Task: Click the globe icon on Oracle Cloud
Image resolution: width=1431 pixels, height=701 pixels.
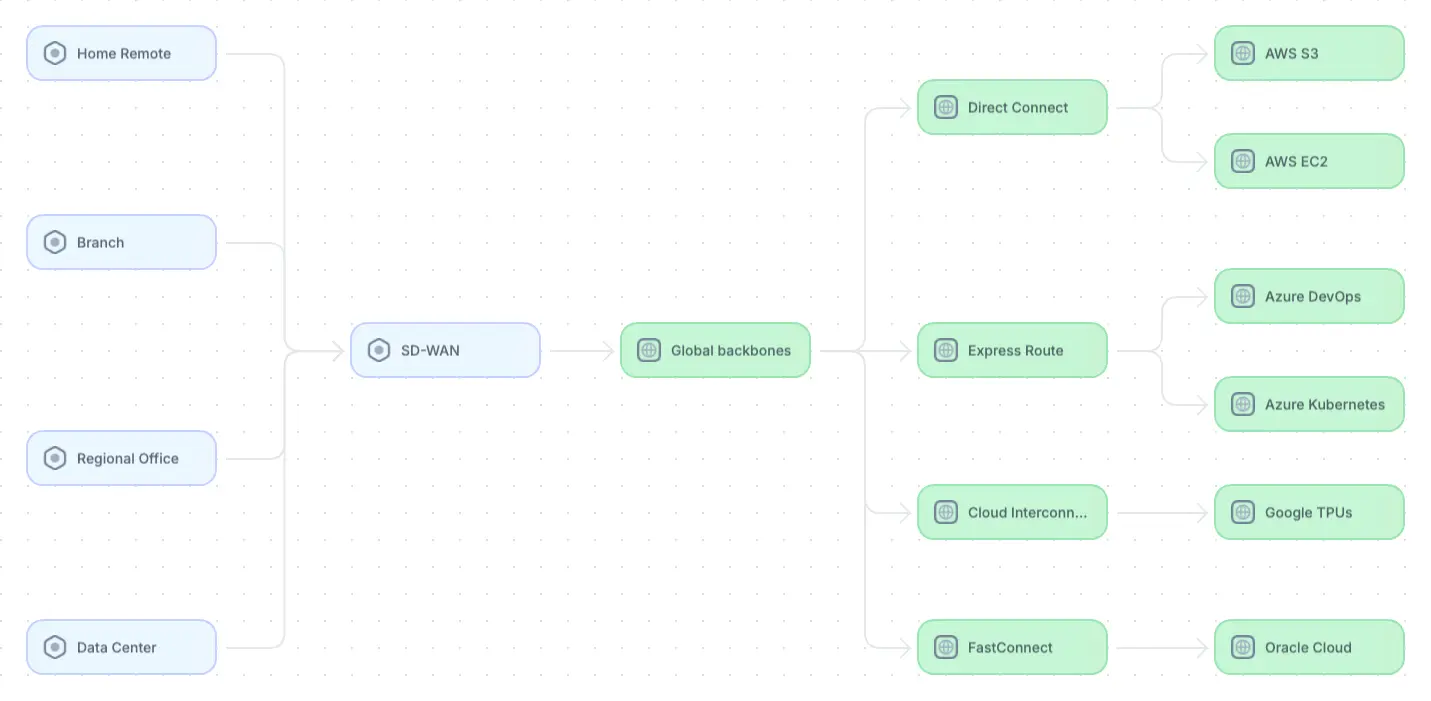Action: pos(1243,647)
